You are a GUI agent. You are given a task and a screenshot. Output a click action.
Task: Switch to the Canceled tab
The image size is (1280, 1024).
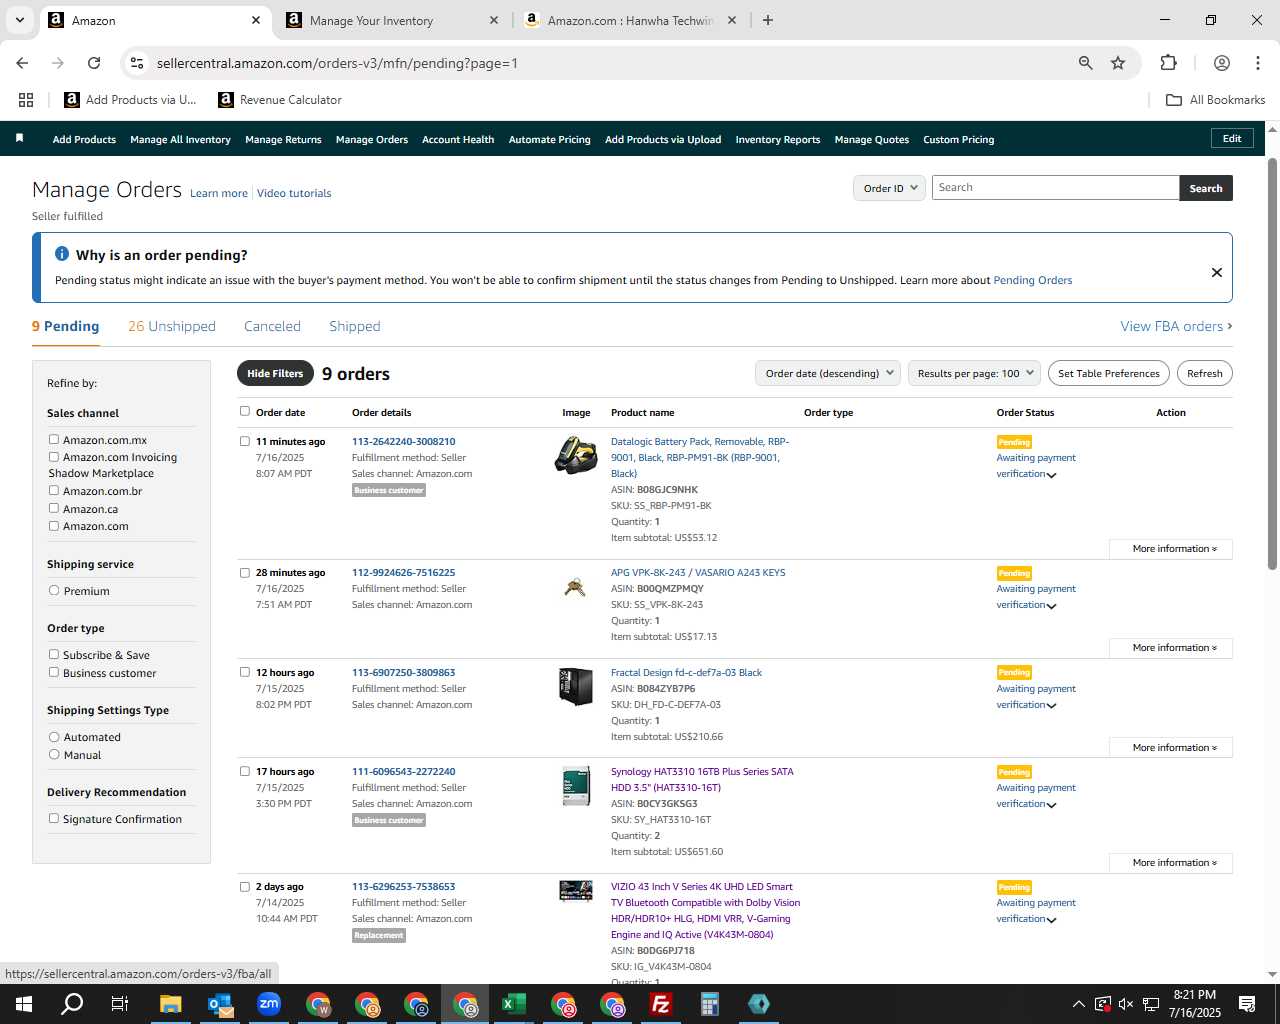click(x=272, y=326)
